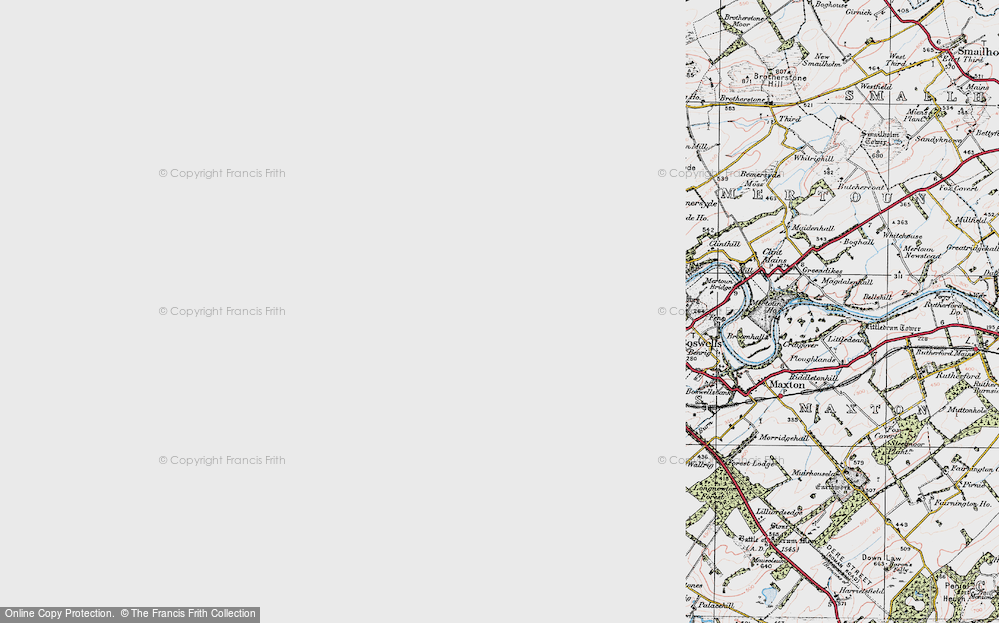Select the Forest Lodge label

coord(752,464)
